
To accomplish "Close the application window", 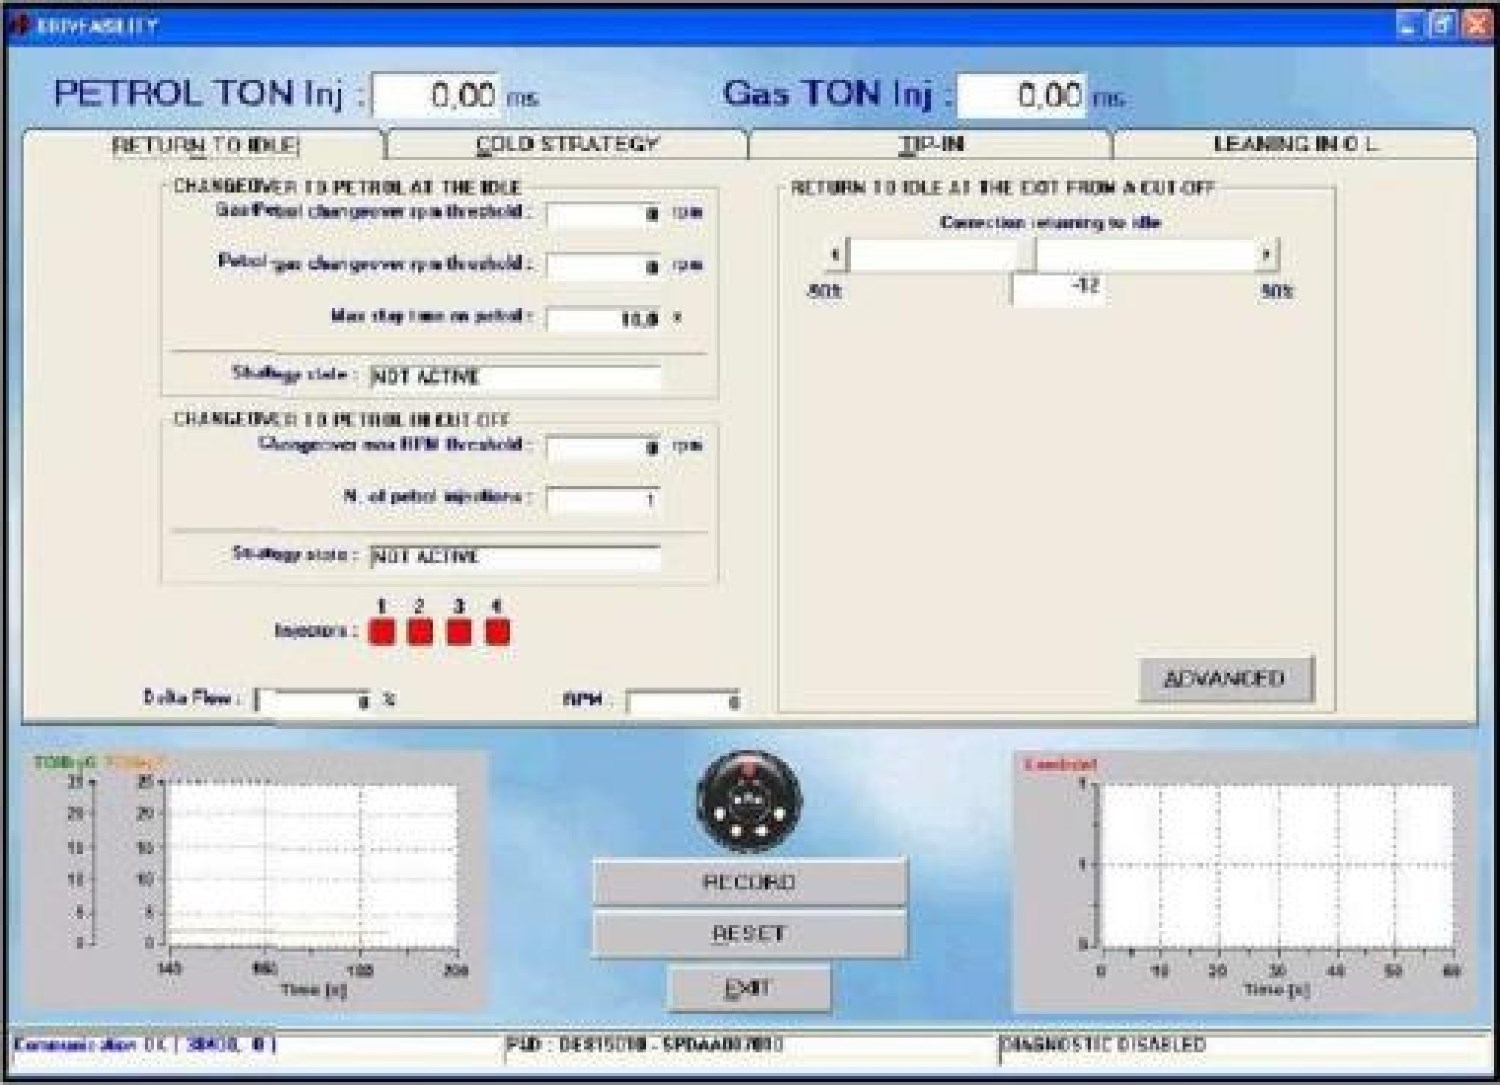I will pos(1476,25).
